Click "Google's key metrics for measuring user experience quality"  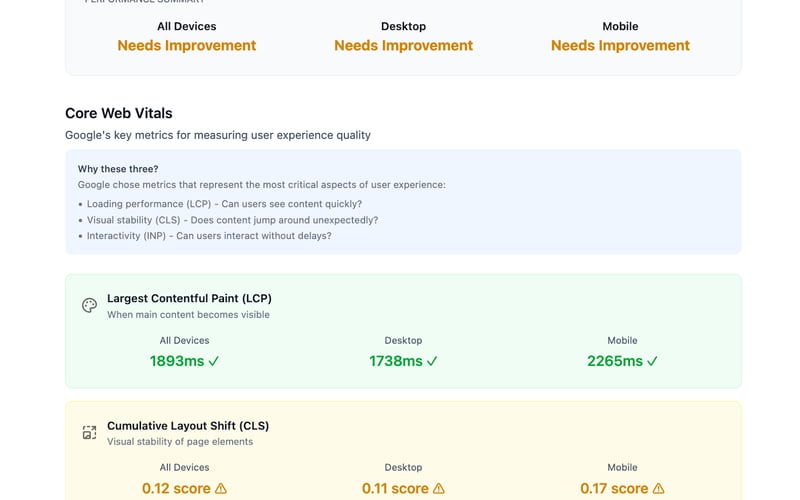coord(218,135)
